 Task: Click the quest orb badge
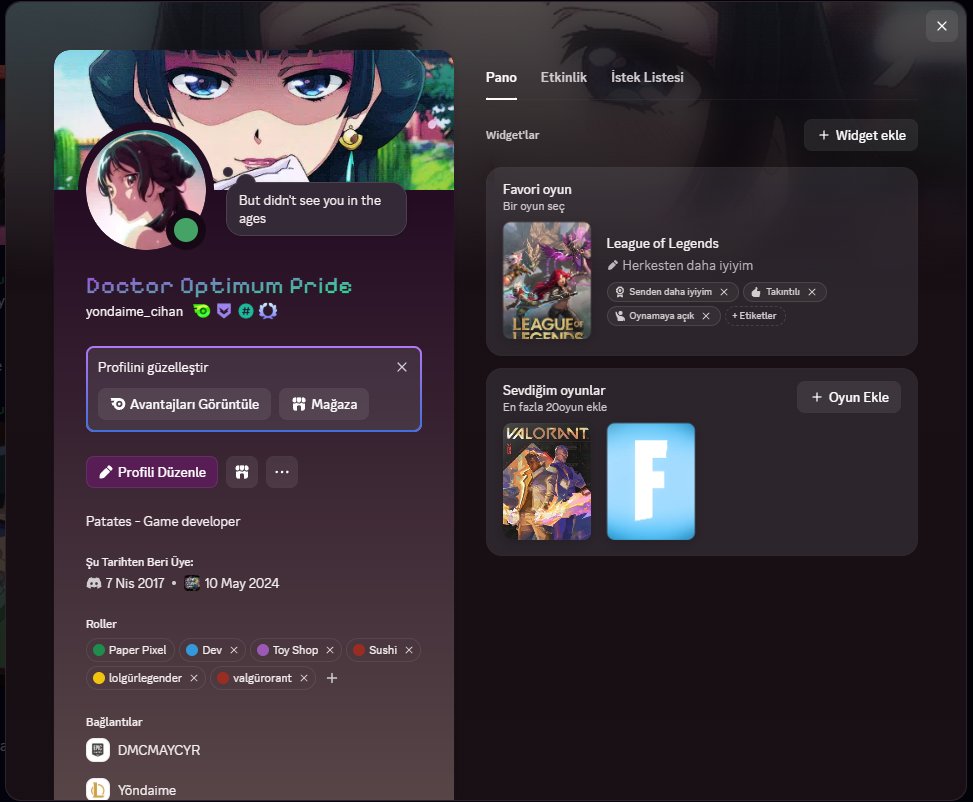tap(268, 311)
